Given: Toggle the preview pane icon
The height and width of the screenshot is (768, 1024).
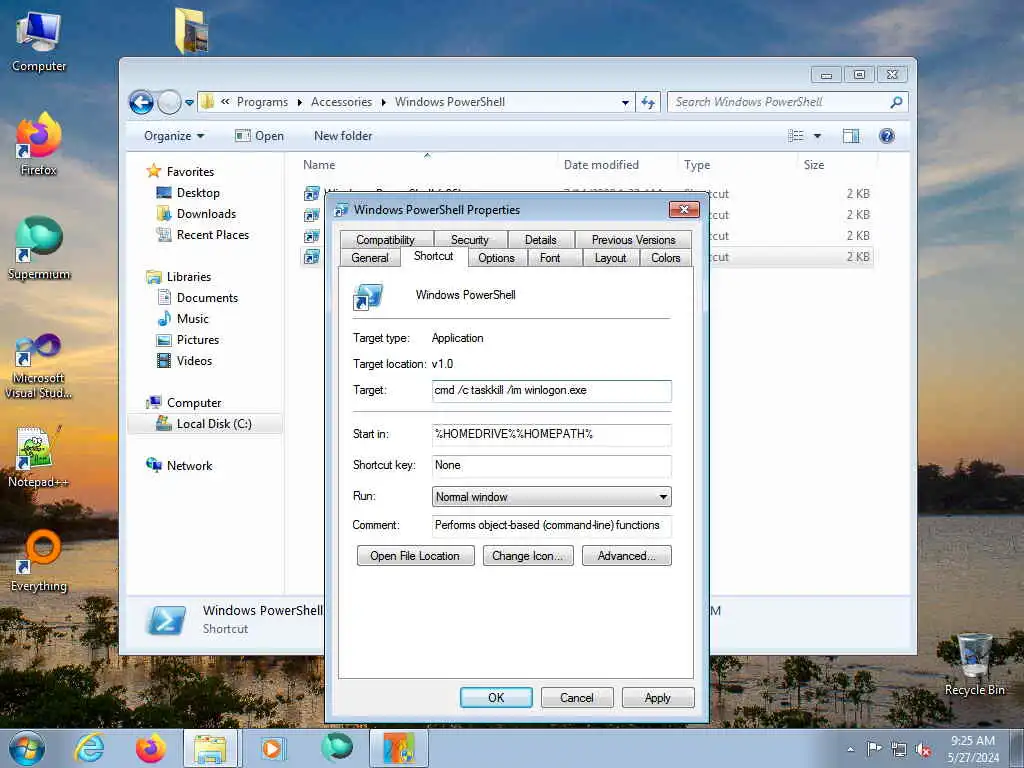Looking at the screenshot, I should click(851, 136).
